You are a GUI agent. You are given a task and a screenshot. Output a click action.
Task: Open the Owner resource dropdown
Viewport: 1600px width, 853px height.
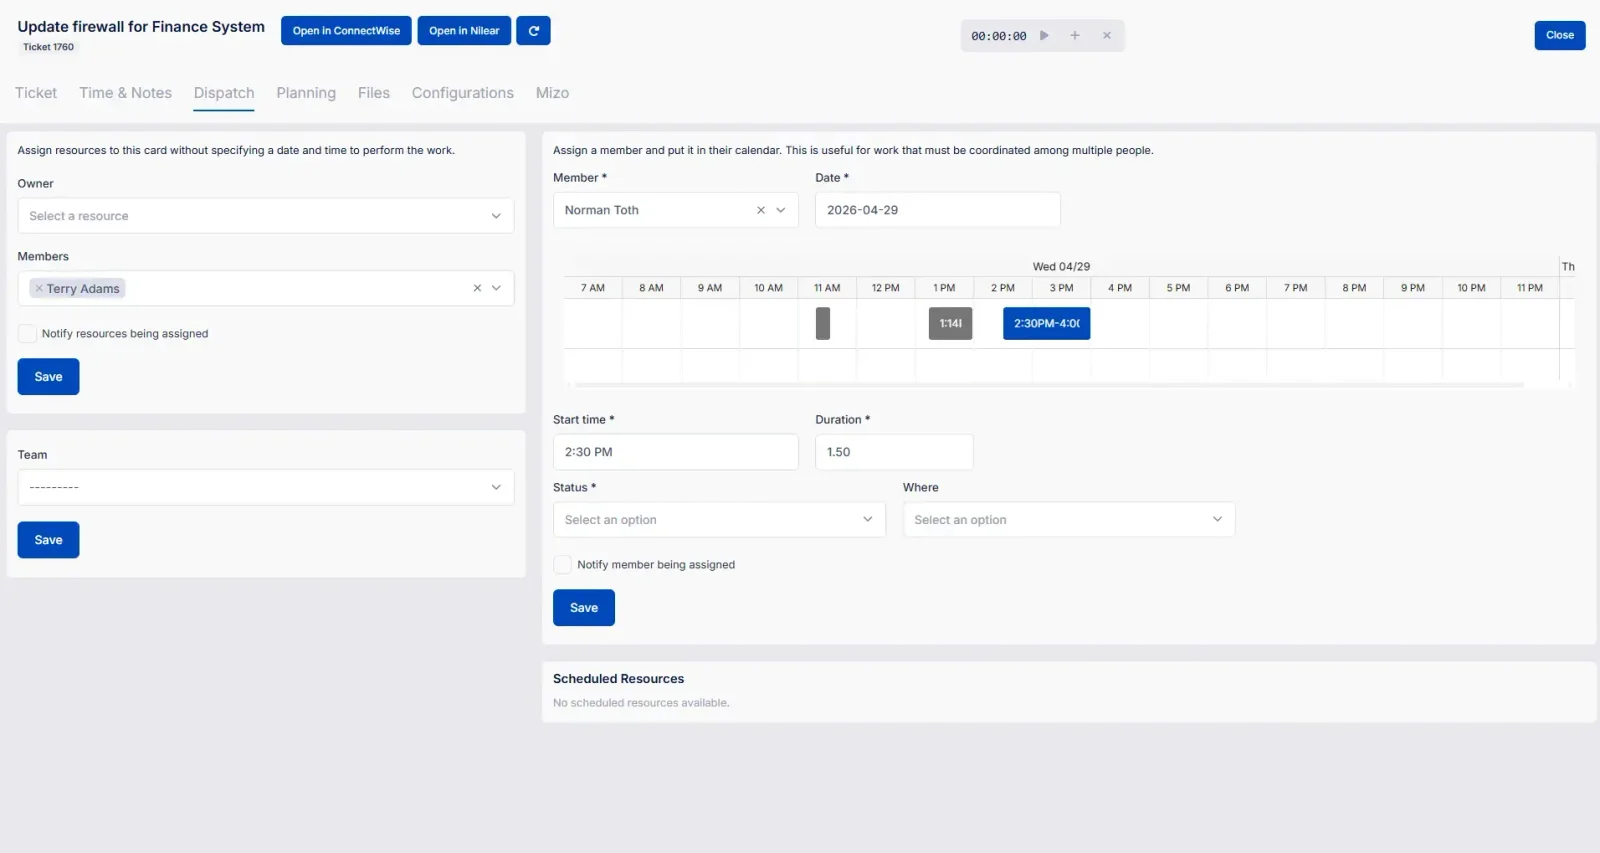click(x=266, y=216)
